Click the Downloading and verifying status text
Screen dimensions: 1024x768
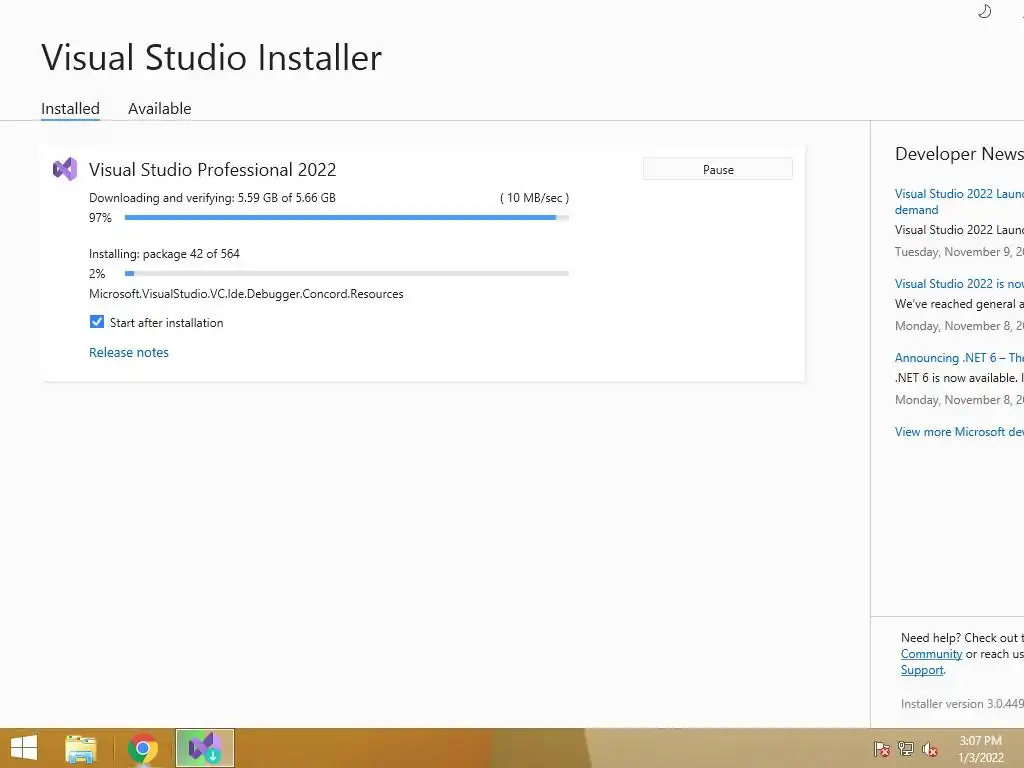click(x=212, y=198)
